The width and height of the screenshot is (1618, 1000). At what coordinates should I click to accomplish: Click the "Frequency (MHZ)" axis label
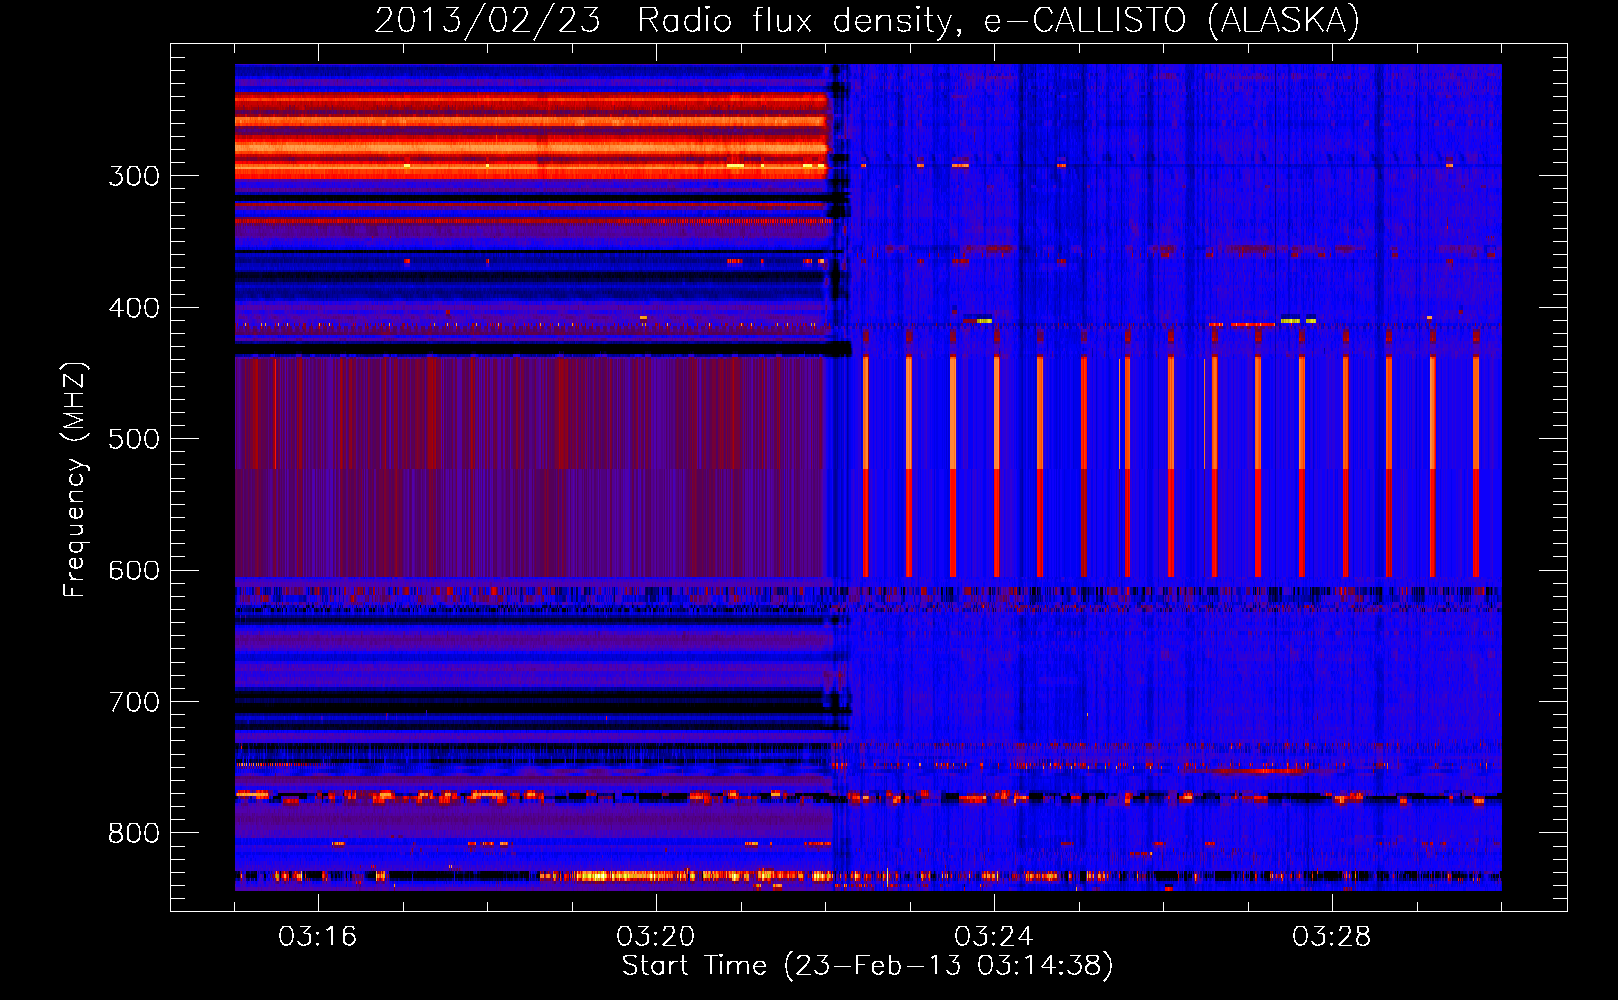[75, 480]
